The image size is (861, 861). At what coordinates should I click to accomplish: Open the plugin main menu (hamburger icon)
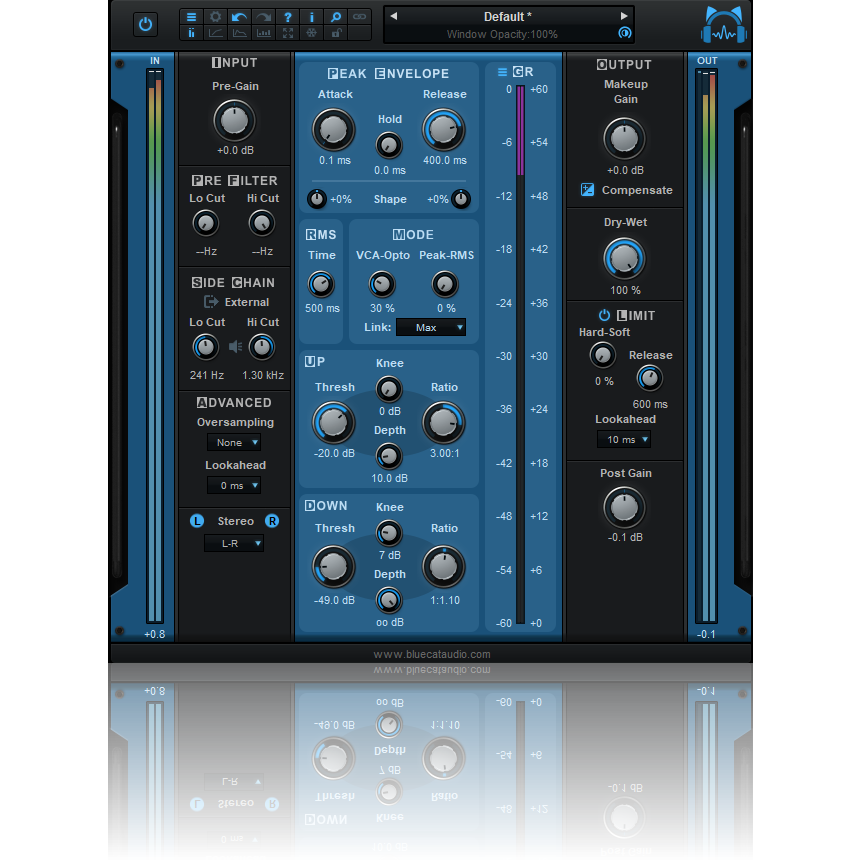tap(191, 16)
